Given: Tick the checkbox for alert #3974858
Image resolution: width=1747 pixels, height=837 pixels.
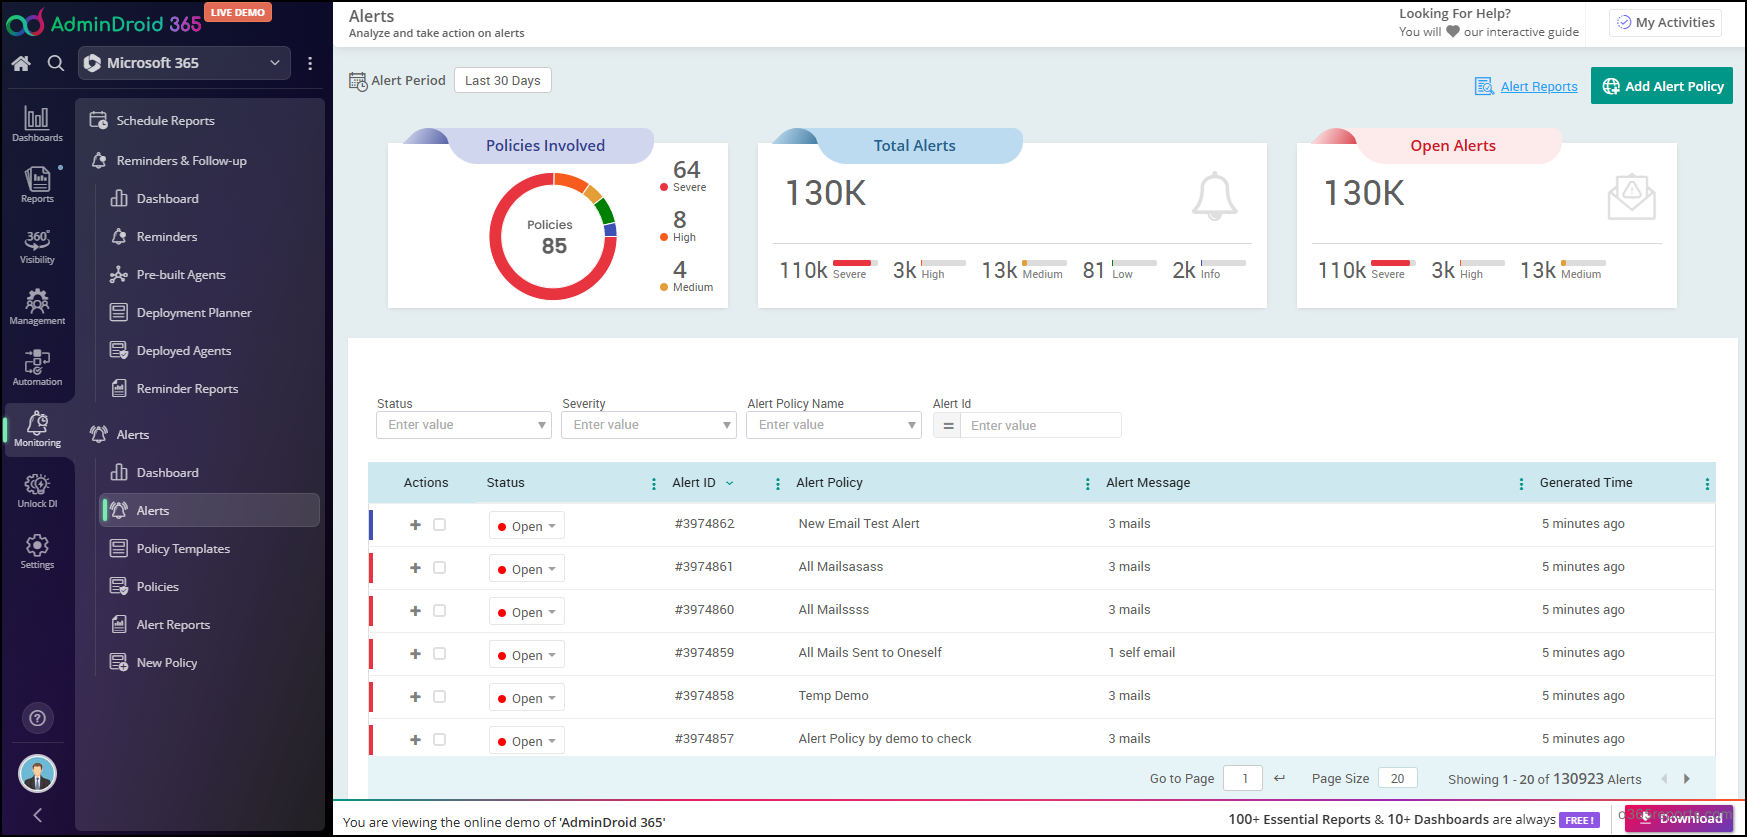Looking at the screenshot, I should pos(439,697).
